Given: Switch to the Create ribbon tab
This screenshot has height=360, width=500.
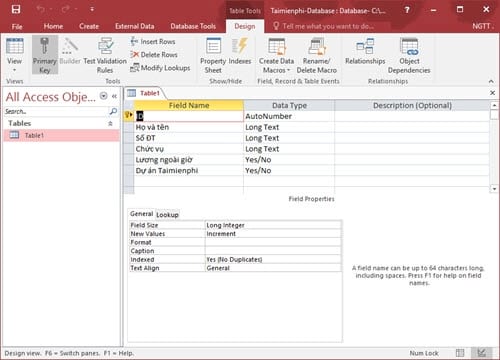Looking at the screenshot, I should pyautogui.click(x=89, y=26).
